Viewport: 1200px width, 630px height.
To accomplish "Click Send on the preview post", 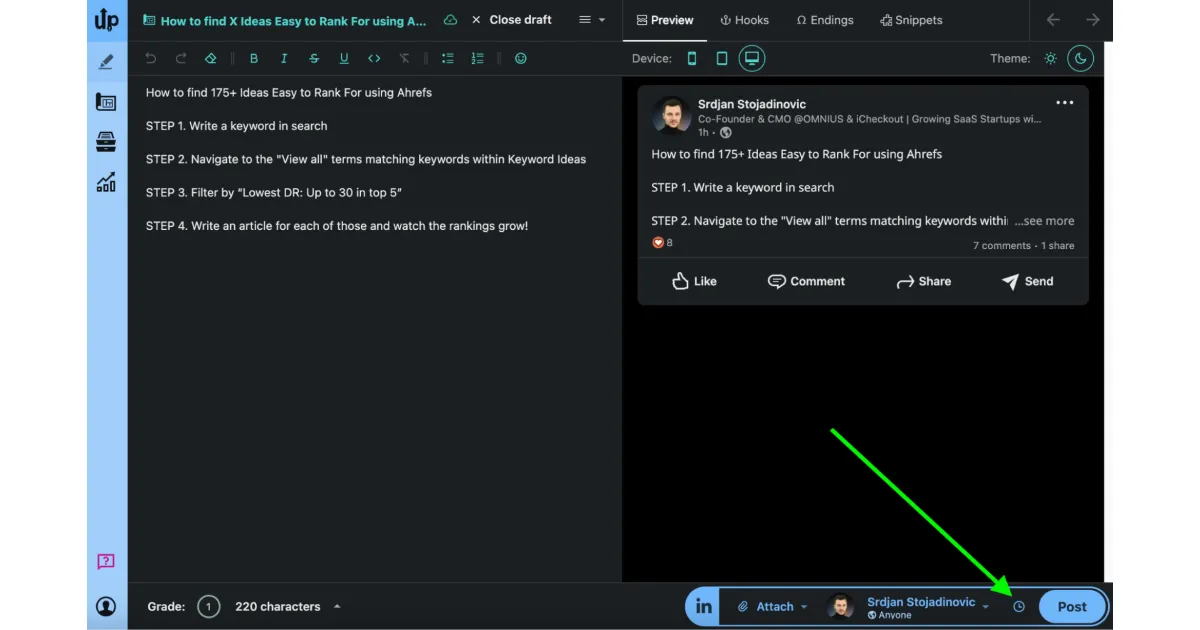I will tap(1027, 281).
